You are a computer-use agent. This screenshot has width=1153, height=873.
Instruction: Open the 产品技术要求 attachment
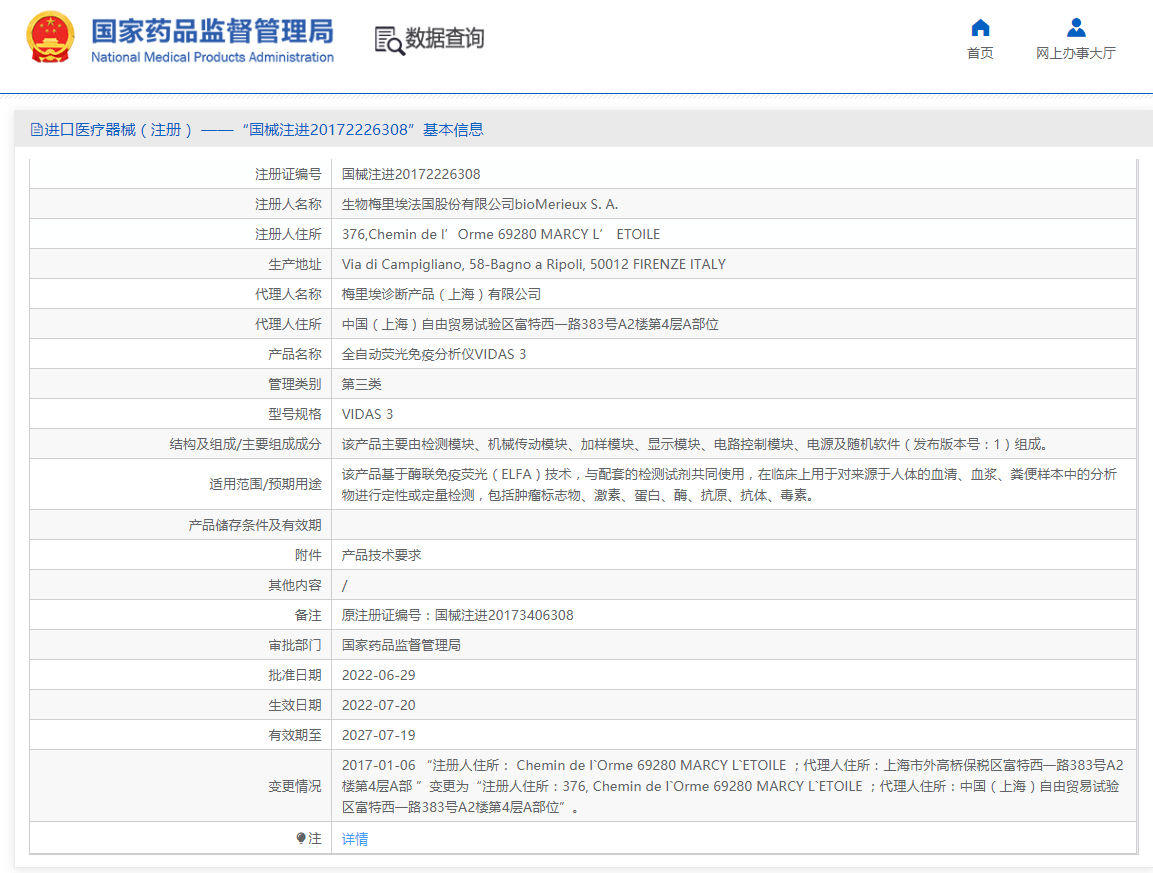pyautogui.click(x=381, y=555)
